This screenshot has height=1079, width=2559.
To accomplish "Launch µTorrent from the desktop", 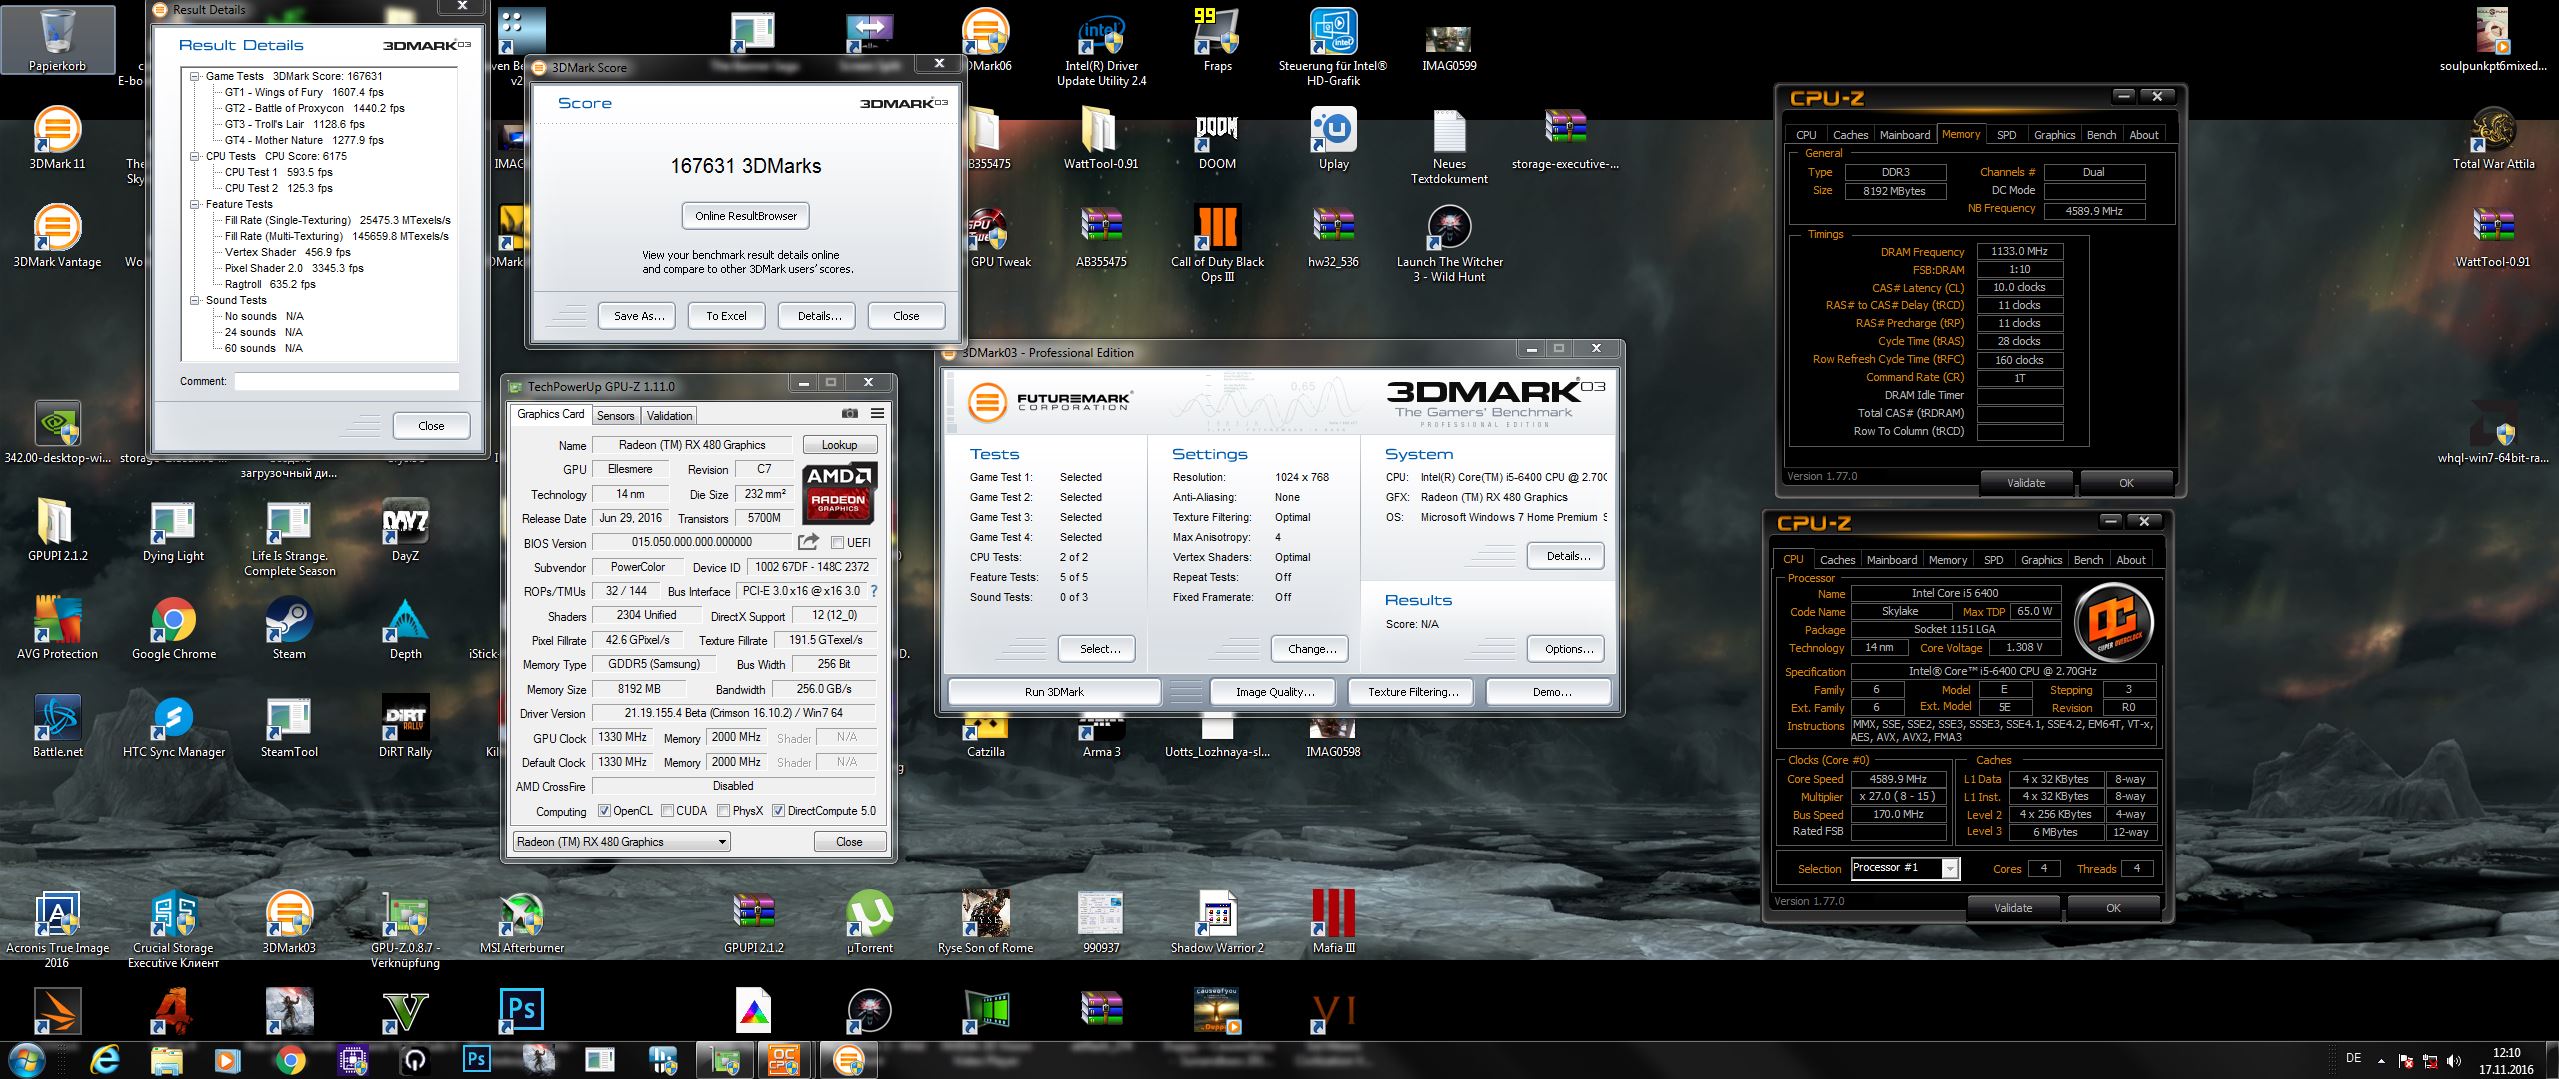I will (x=869, y=922).
